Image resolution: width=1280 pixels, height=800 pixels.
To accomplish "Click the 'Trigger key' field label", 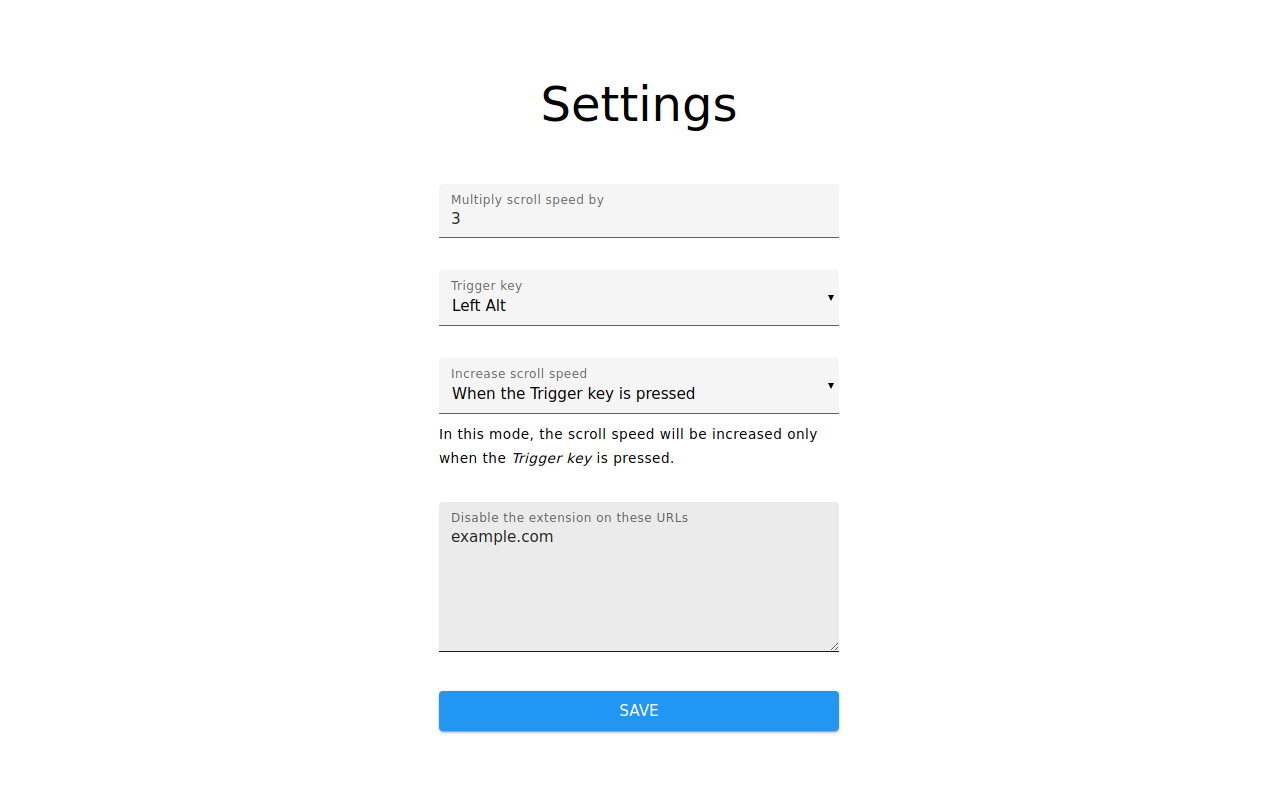I will pos(486,286).
